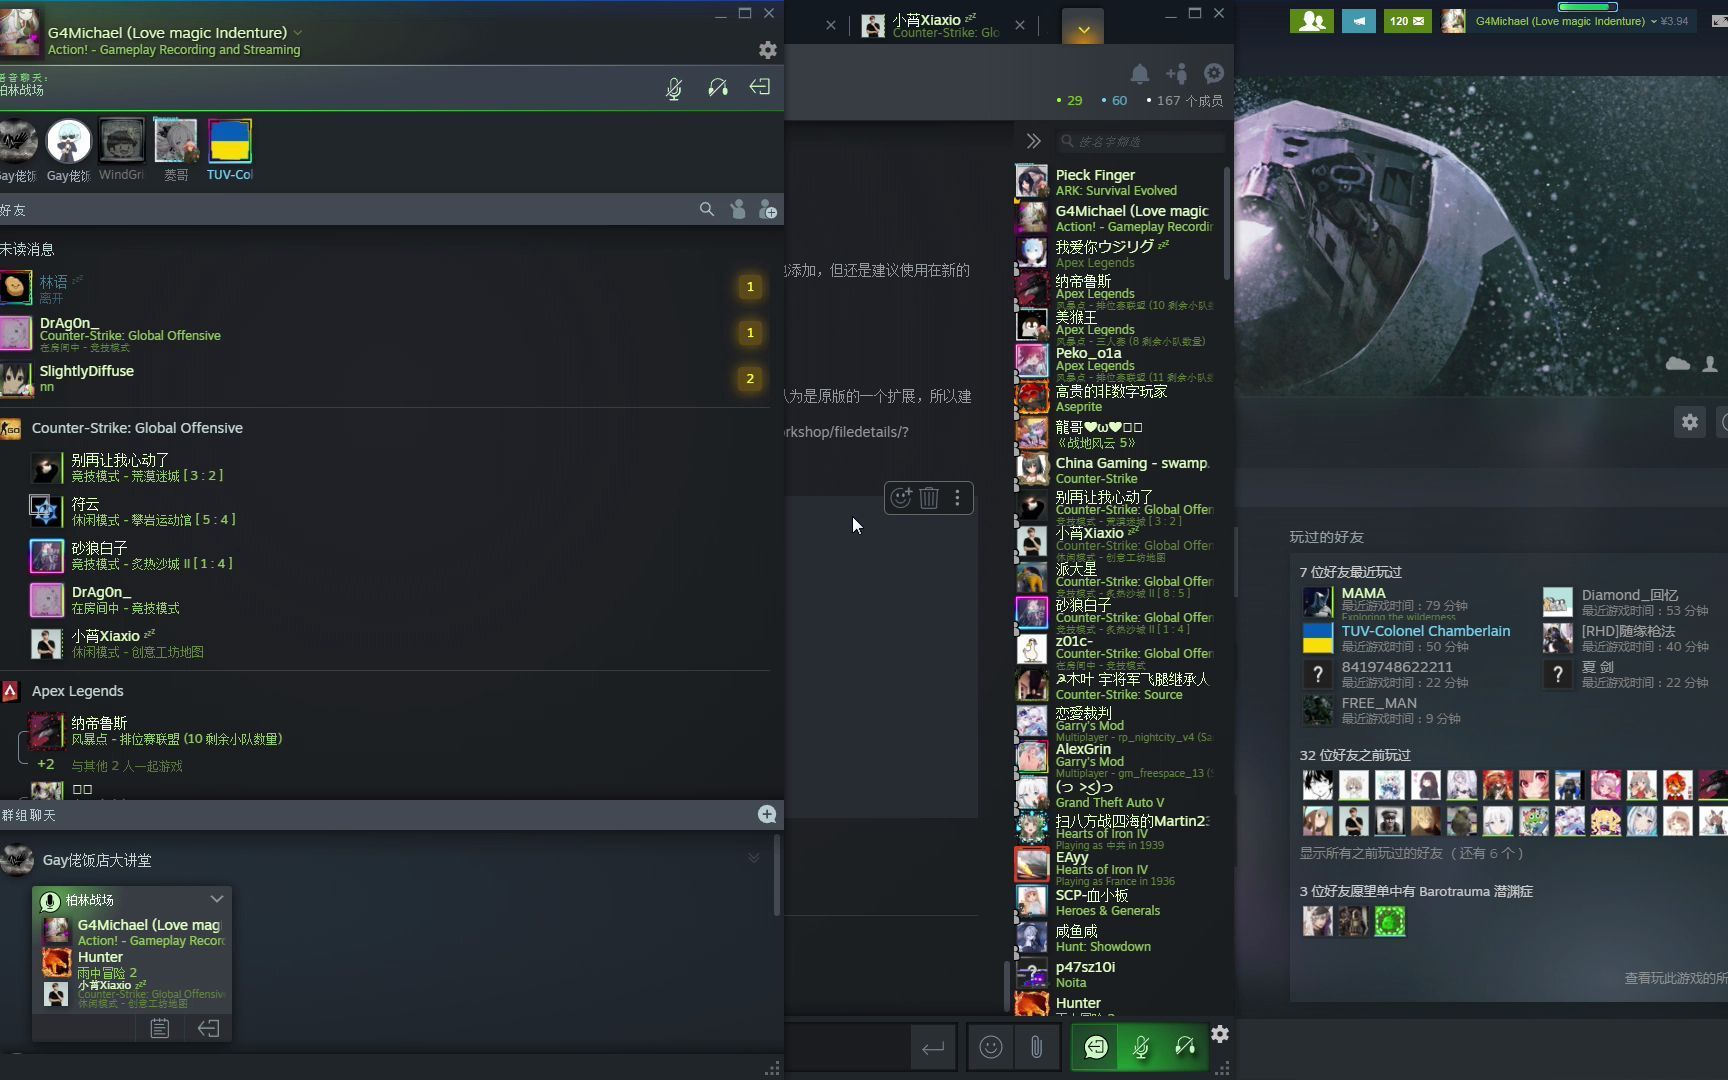Click member name search field
The height and width of the screenshot is (1080, 1728).
(x=1141, y=141)
